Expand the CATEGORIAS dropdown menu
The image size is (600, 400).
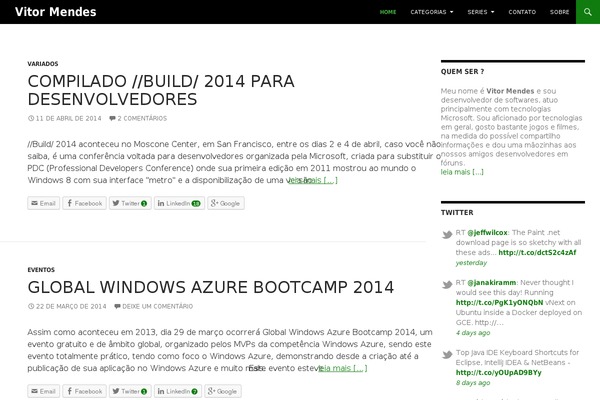tap(432, 12)
